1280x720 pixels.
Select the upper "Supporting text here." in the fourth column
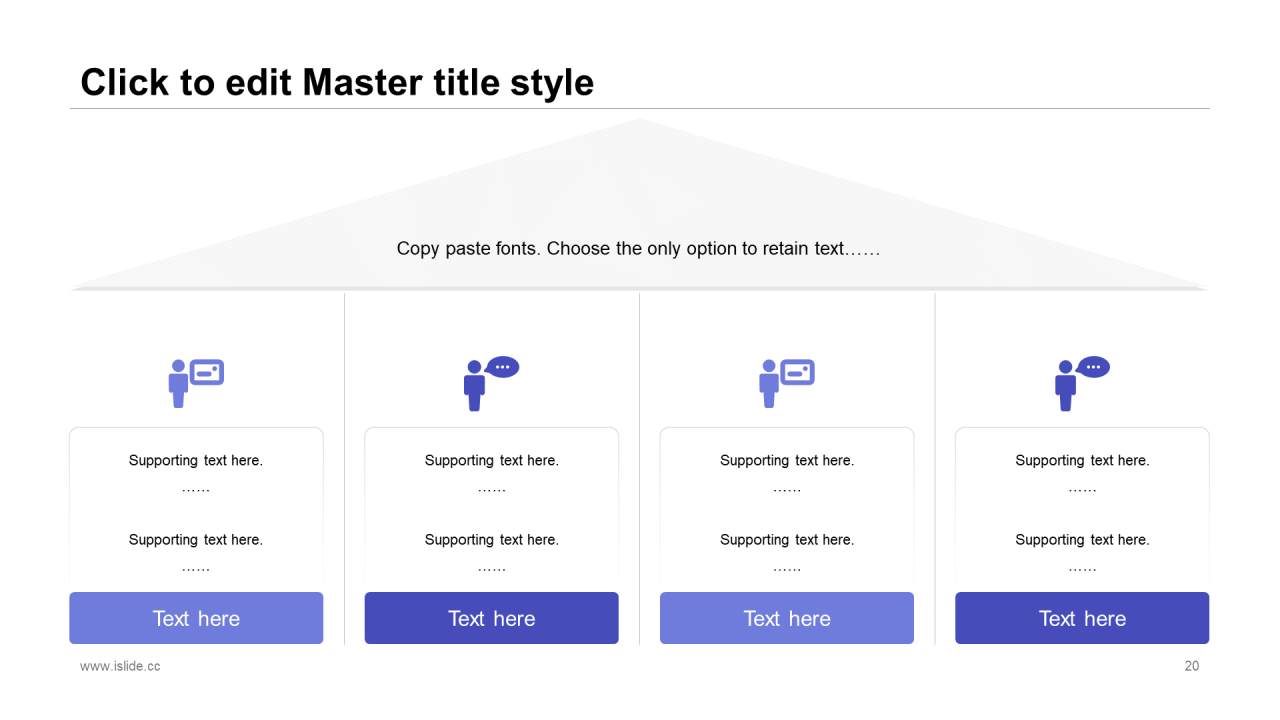1082,461
